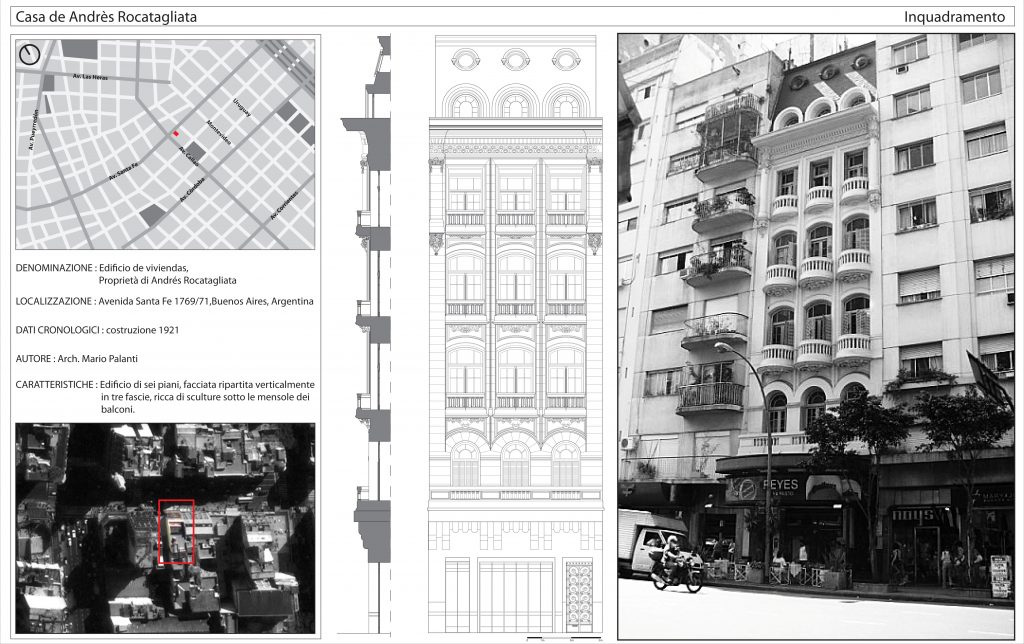Select the "Av. Corrientes" street label

point(285,207)
